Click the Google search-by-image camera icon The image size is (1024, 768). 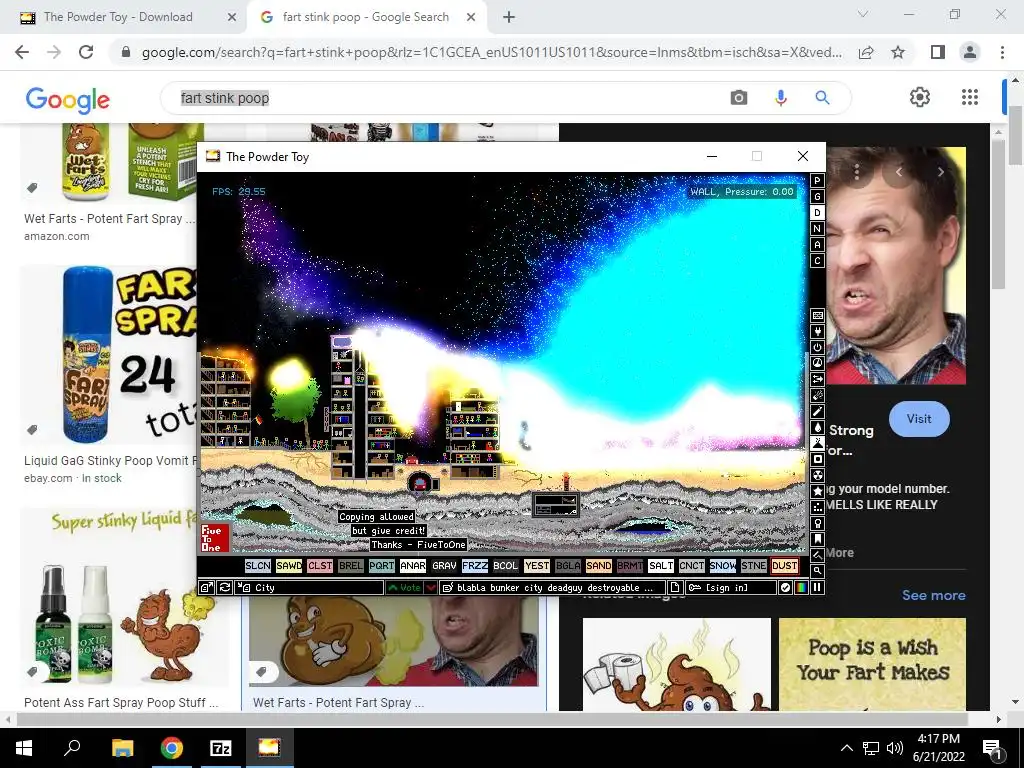(739, 98)
